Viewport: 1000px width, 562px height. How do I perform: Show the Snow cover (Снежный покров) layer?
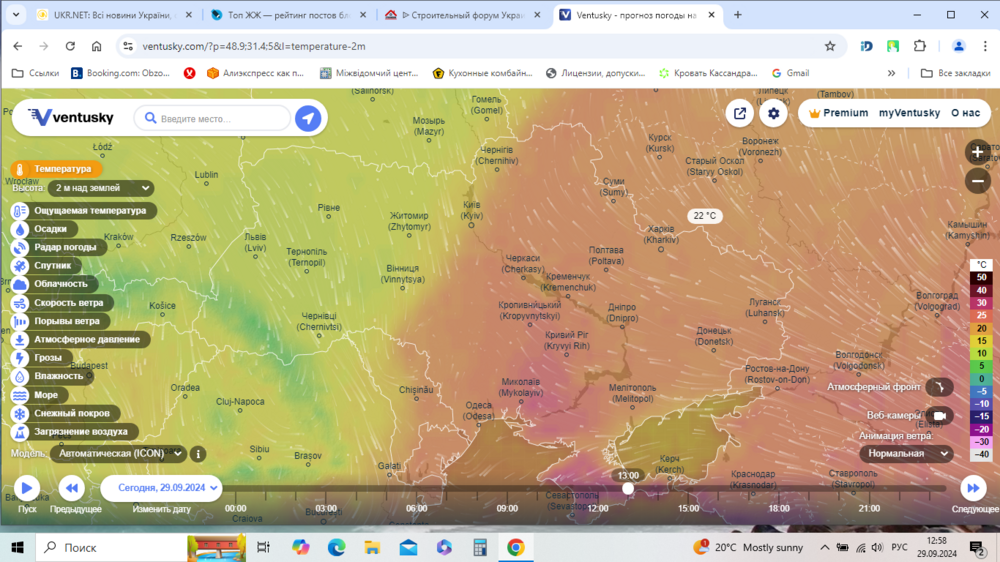65,413
